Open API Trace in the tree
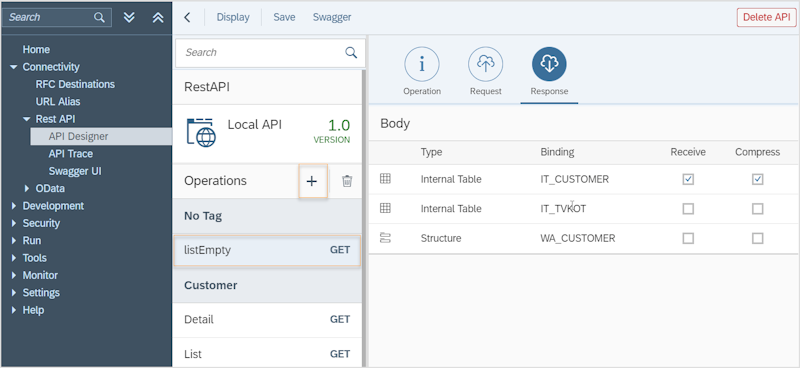Image resolution: width=800 pixels, height=368 pixels. click(71, 154)
